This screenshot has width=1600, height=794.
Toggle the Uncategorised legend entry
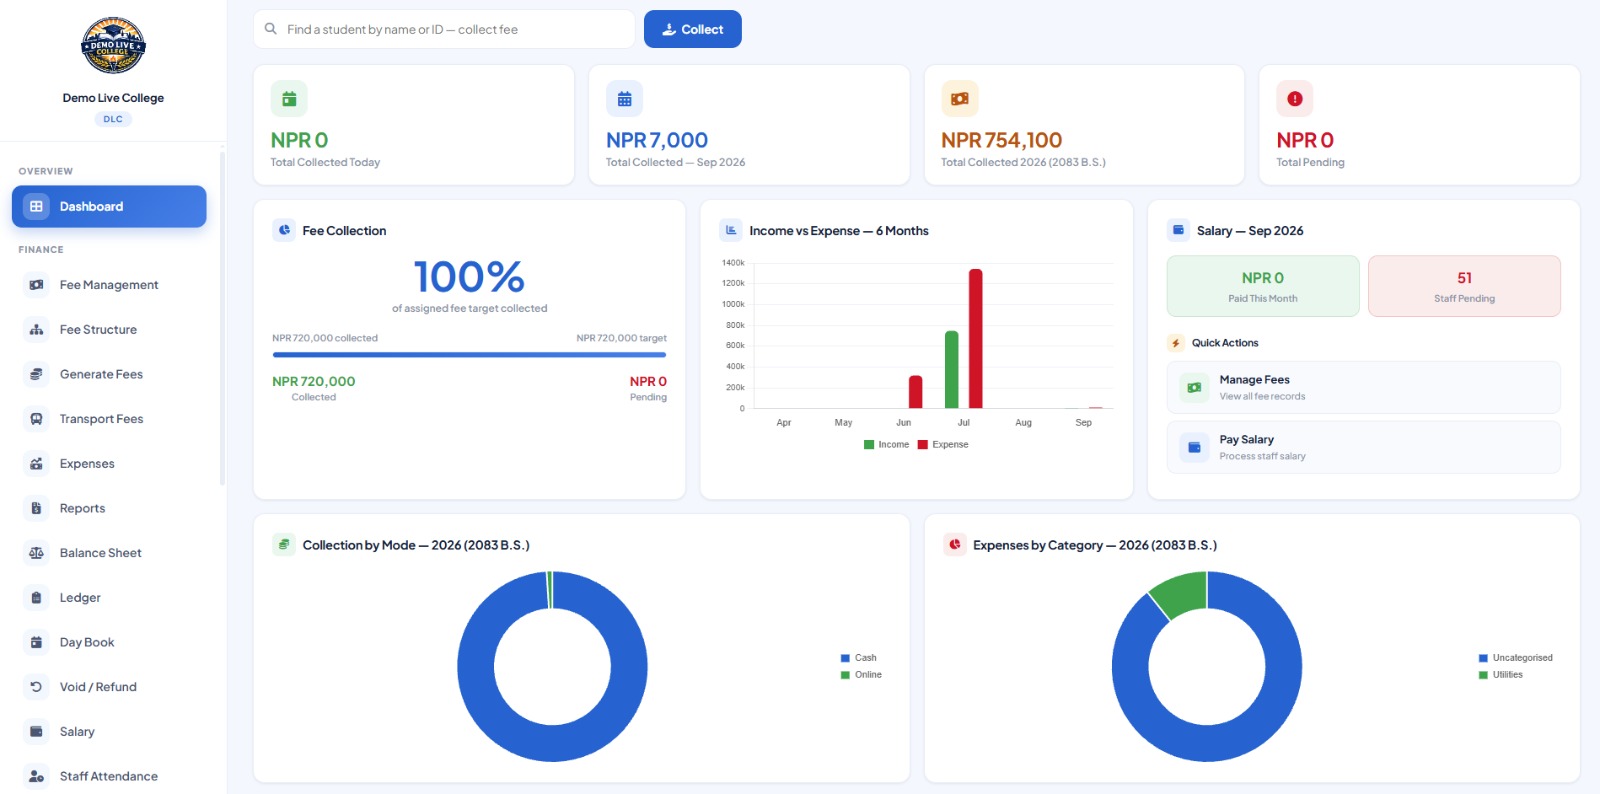pyautogui.click(x=1516, y=658)
